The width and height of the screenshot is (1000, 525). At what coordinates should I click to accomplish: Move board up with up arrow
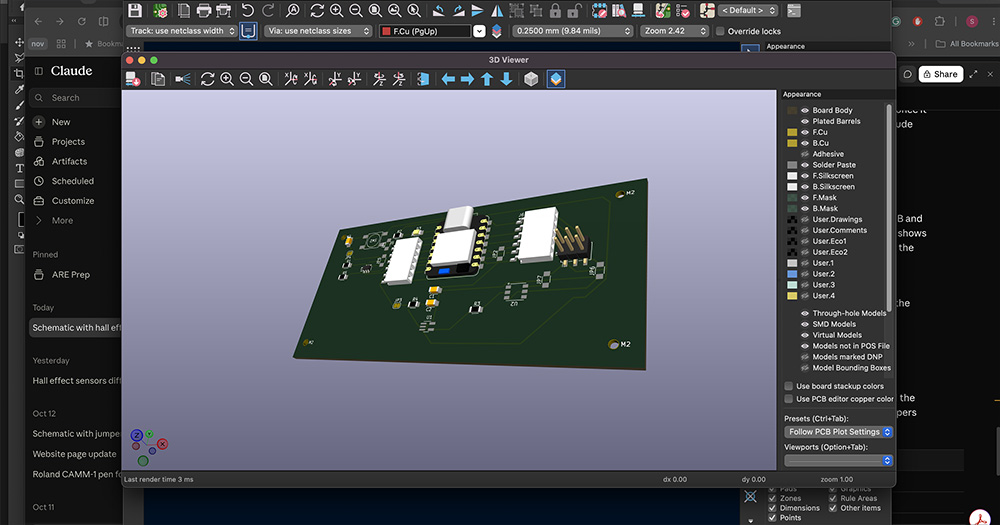[x=487, y=79]
